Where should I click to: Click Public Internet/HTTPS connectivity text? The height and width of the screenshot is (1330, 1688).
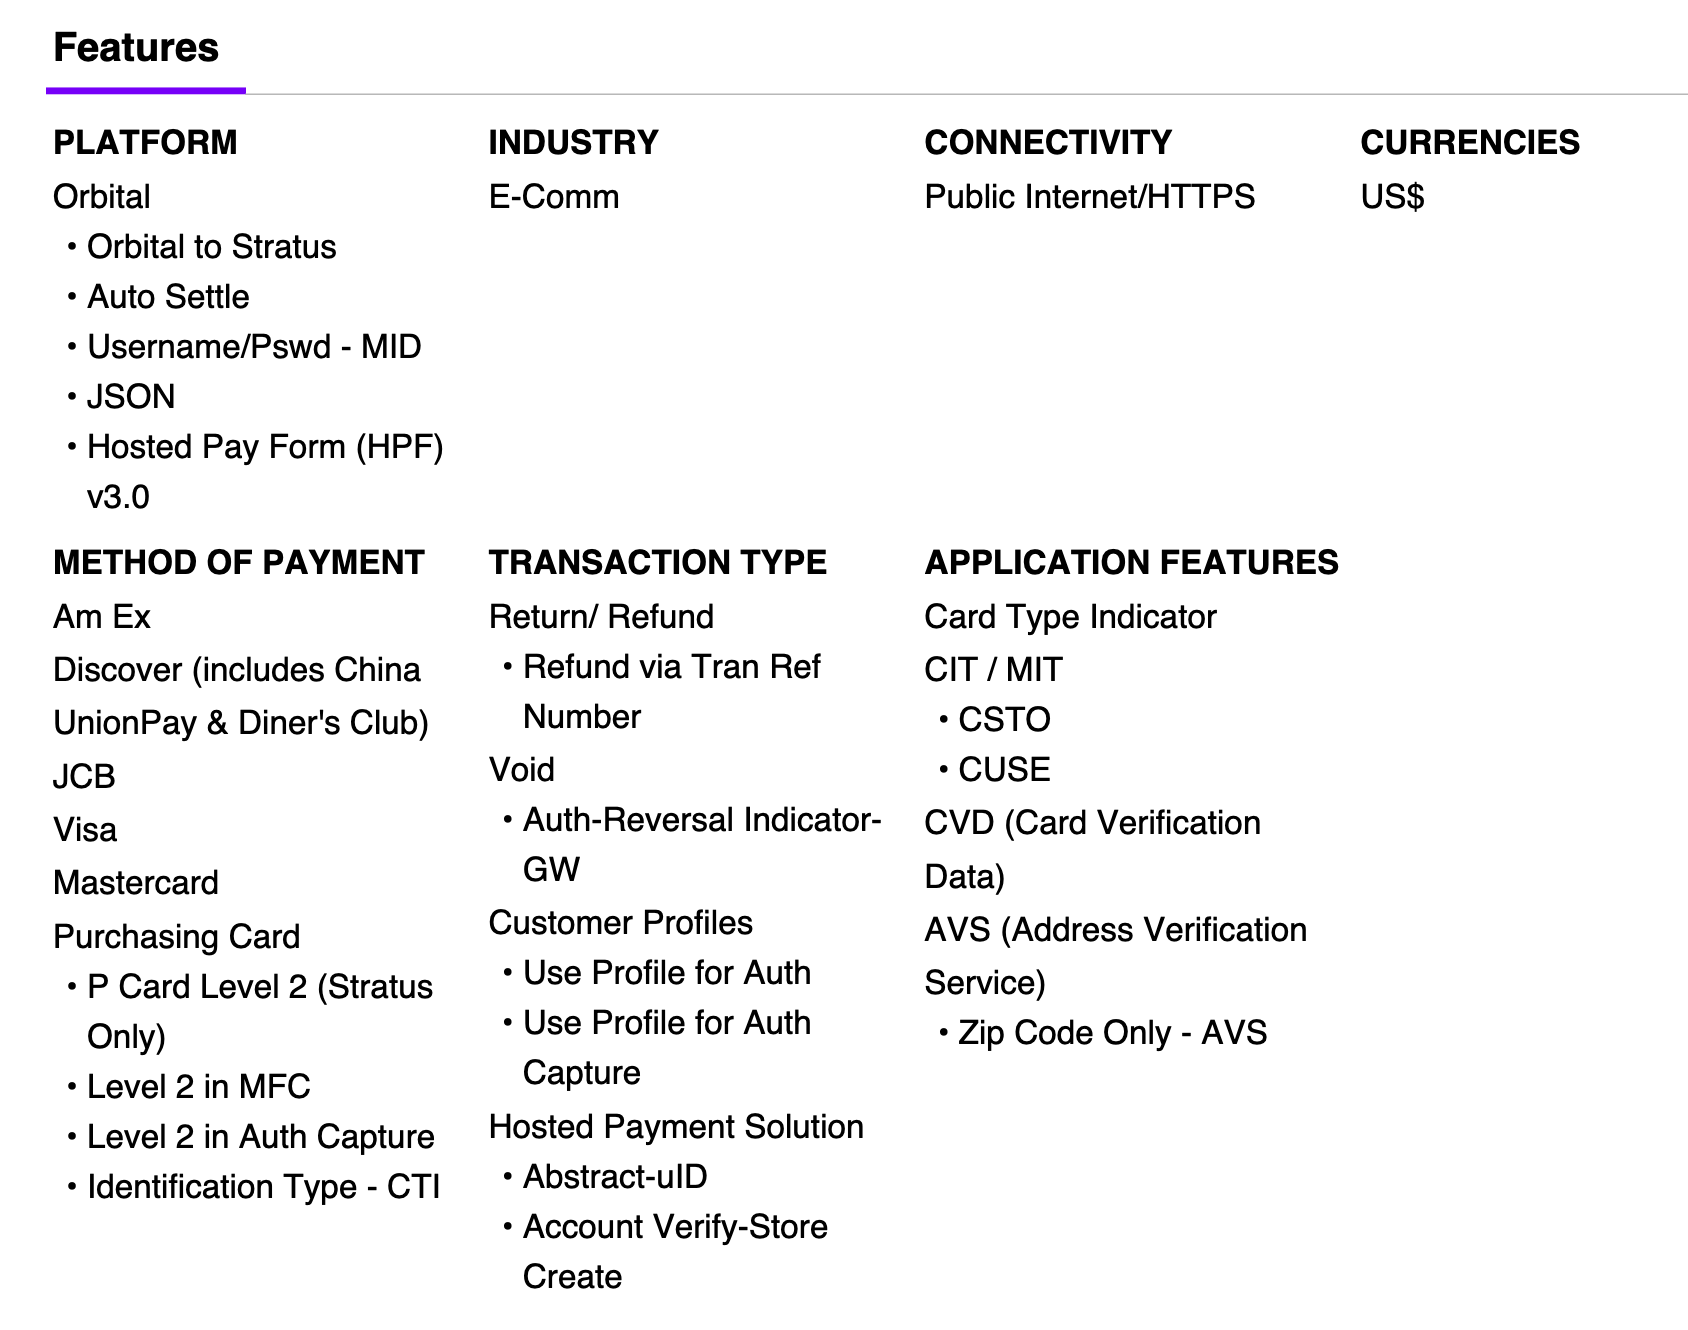(x=1090, y=197)
